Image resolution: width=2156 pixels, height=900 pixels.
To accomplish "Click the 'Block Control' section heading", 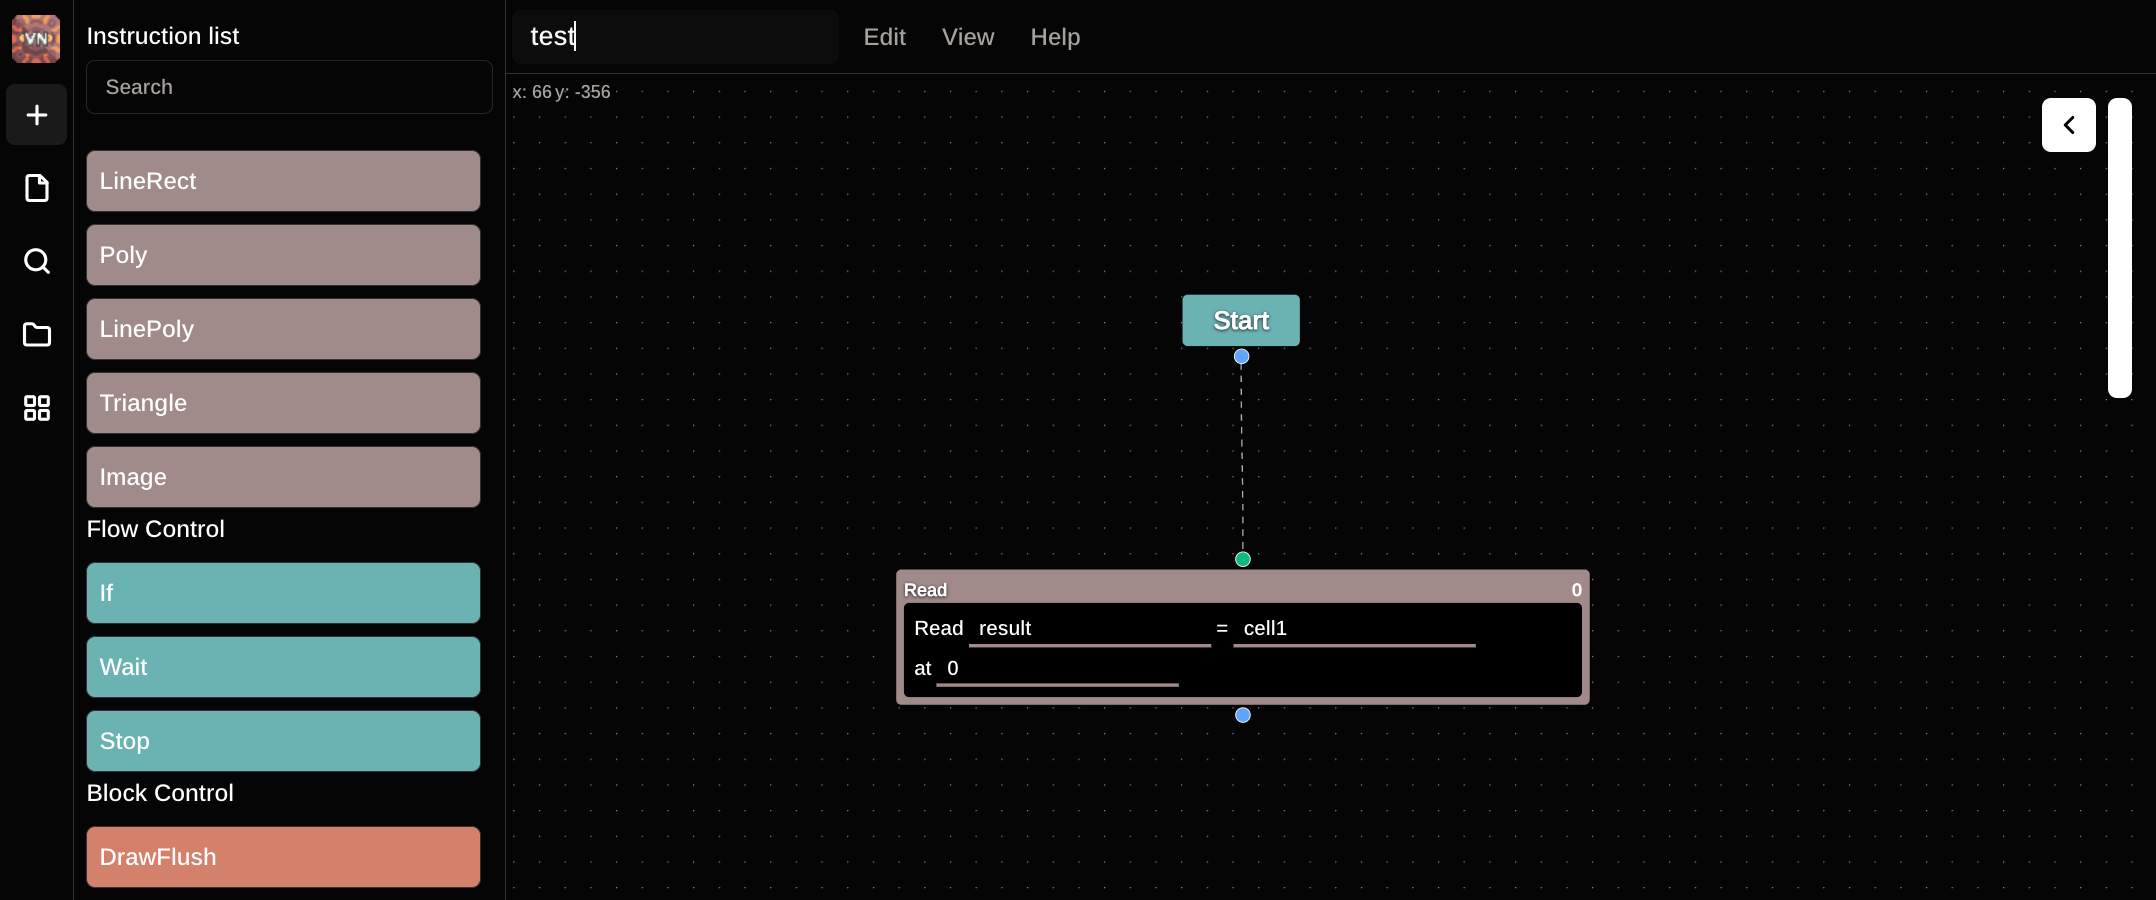I will click(x=160, y=793).
